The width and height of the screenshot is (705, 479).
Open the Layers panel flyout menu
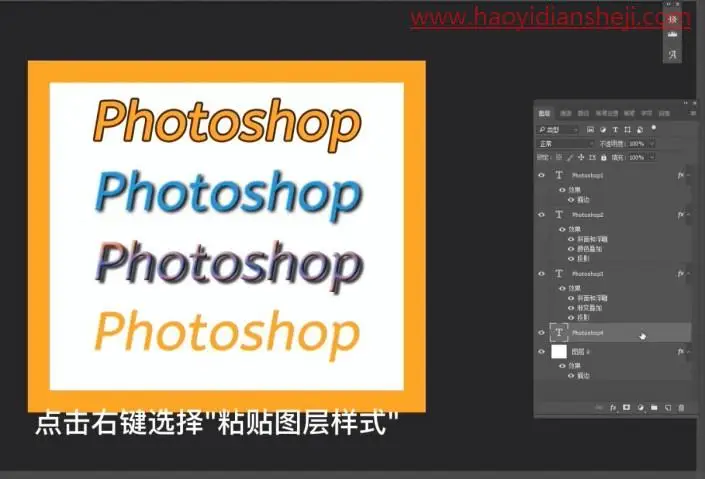(692, 113)
